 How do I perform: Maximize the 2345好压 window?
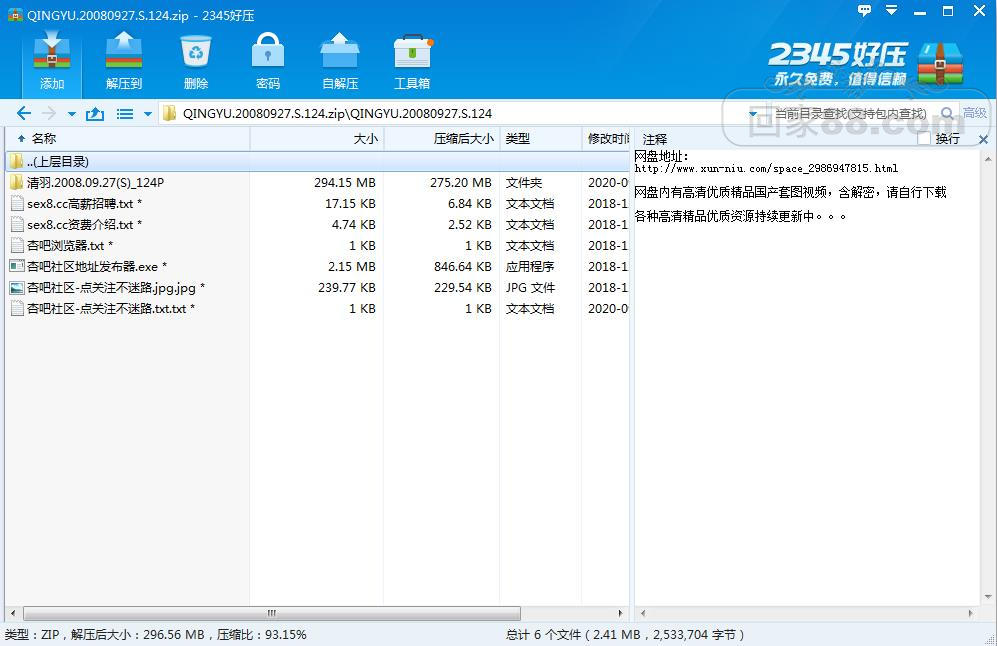(947, 11)
